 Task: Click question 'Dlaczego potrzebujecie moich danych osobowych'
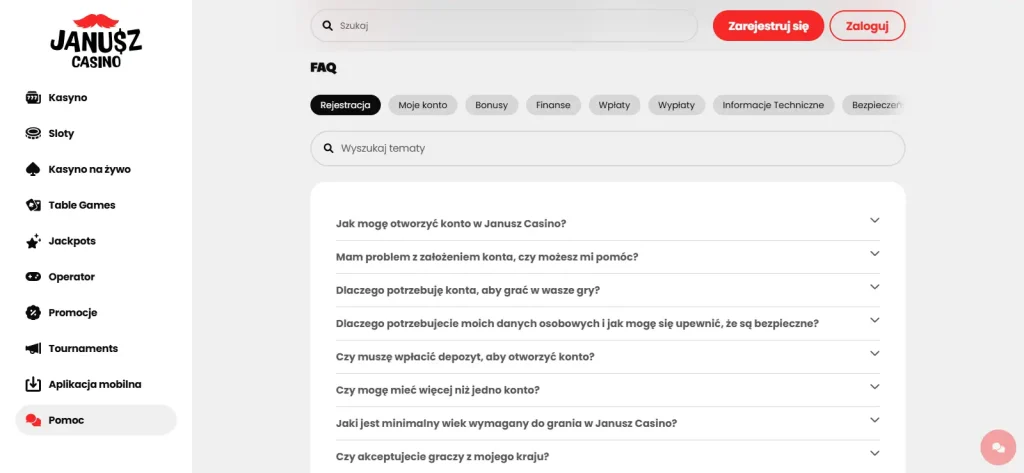(577, 323)
